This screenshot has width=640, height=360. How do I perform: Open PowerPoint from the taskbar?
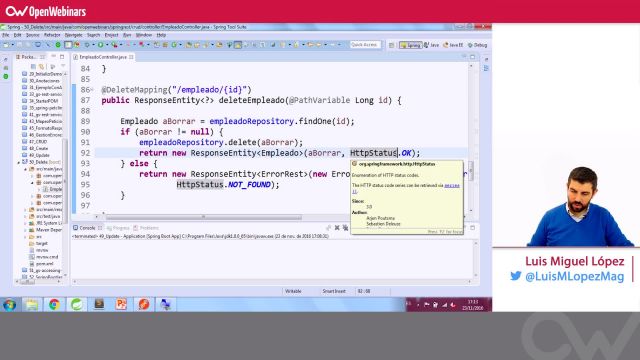pyautogui.click(x=121, y=304)
